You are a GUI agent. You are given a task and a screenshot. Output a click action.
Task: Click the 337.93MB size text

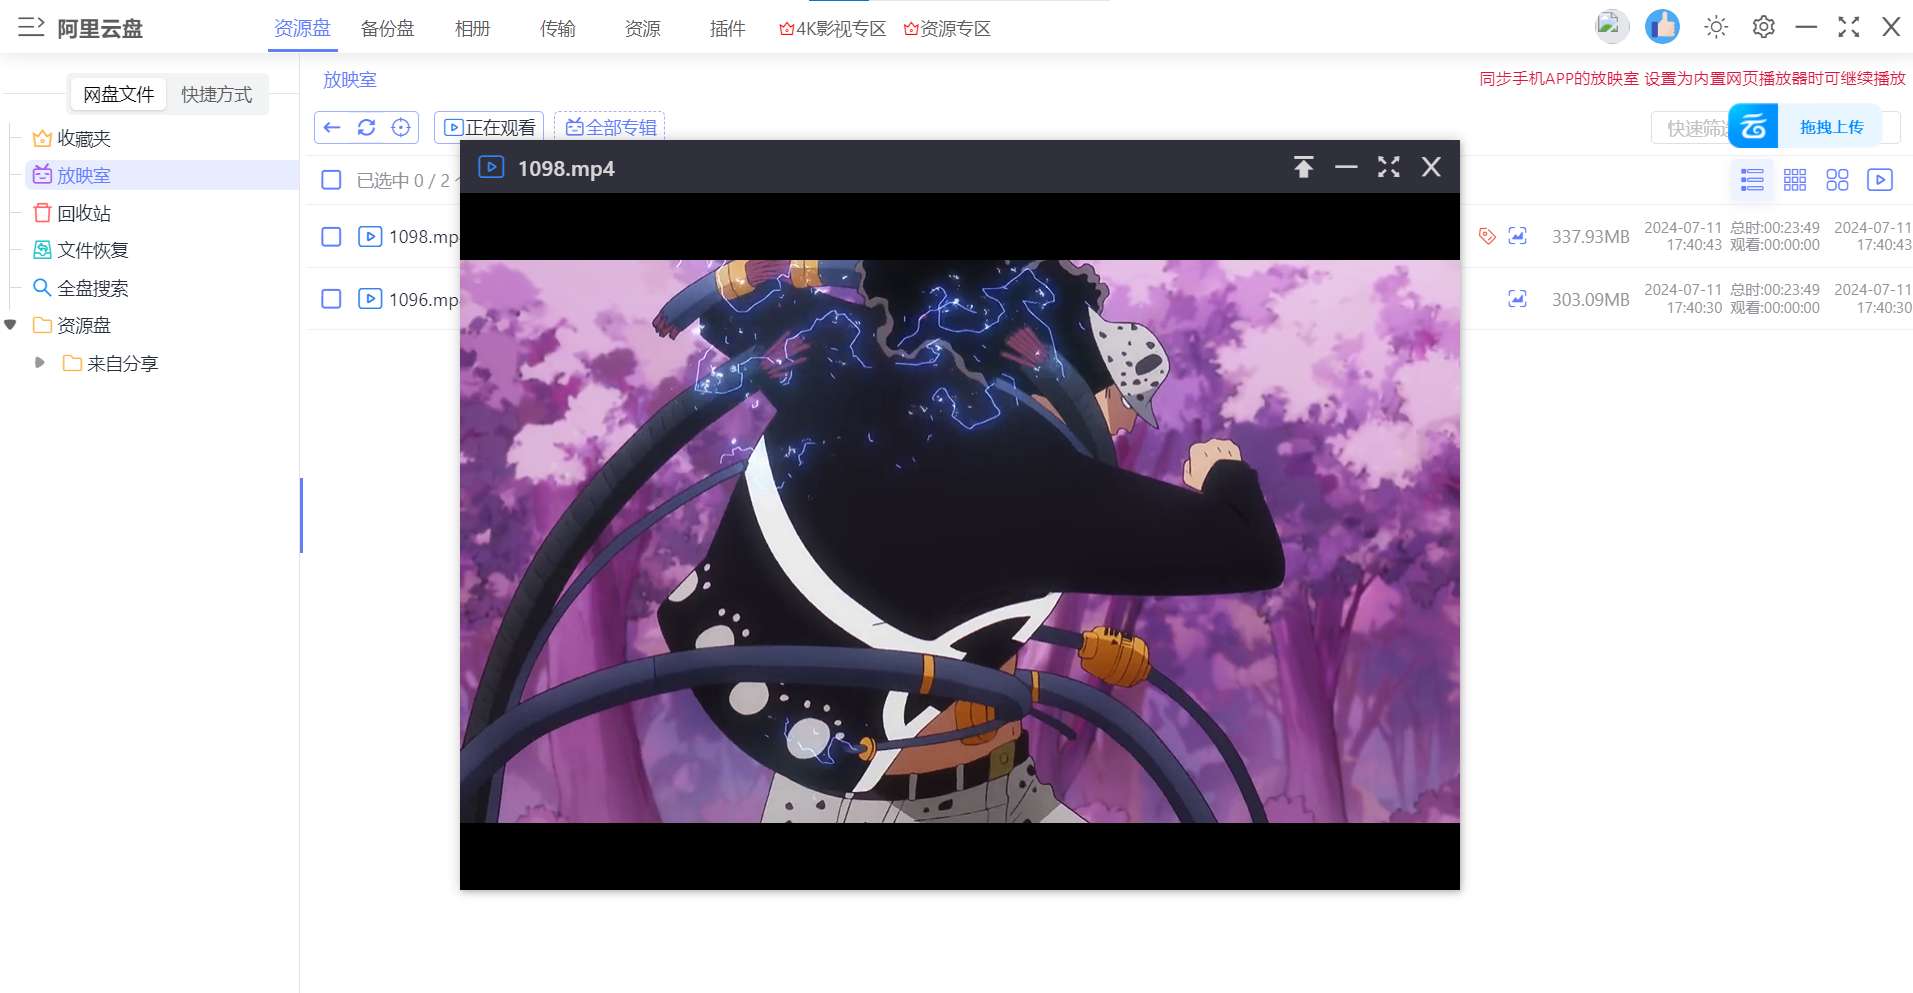[x=1590, y=237]
